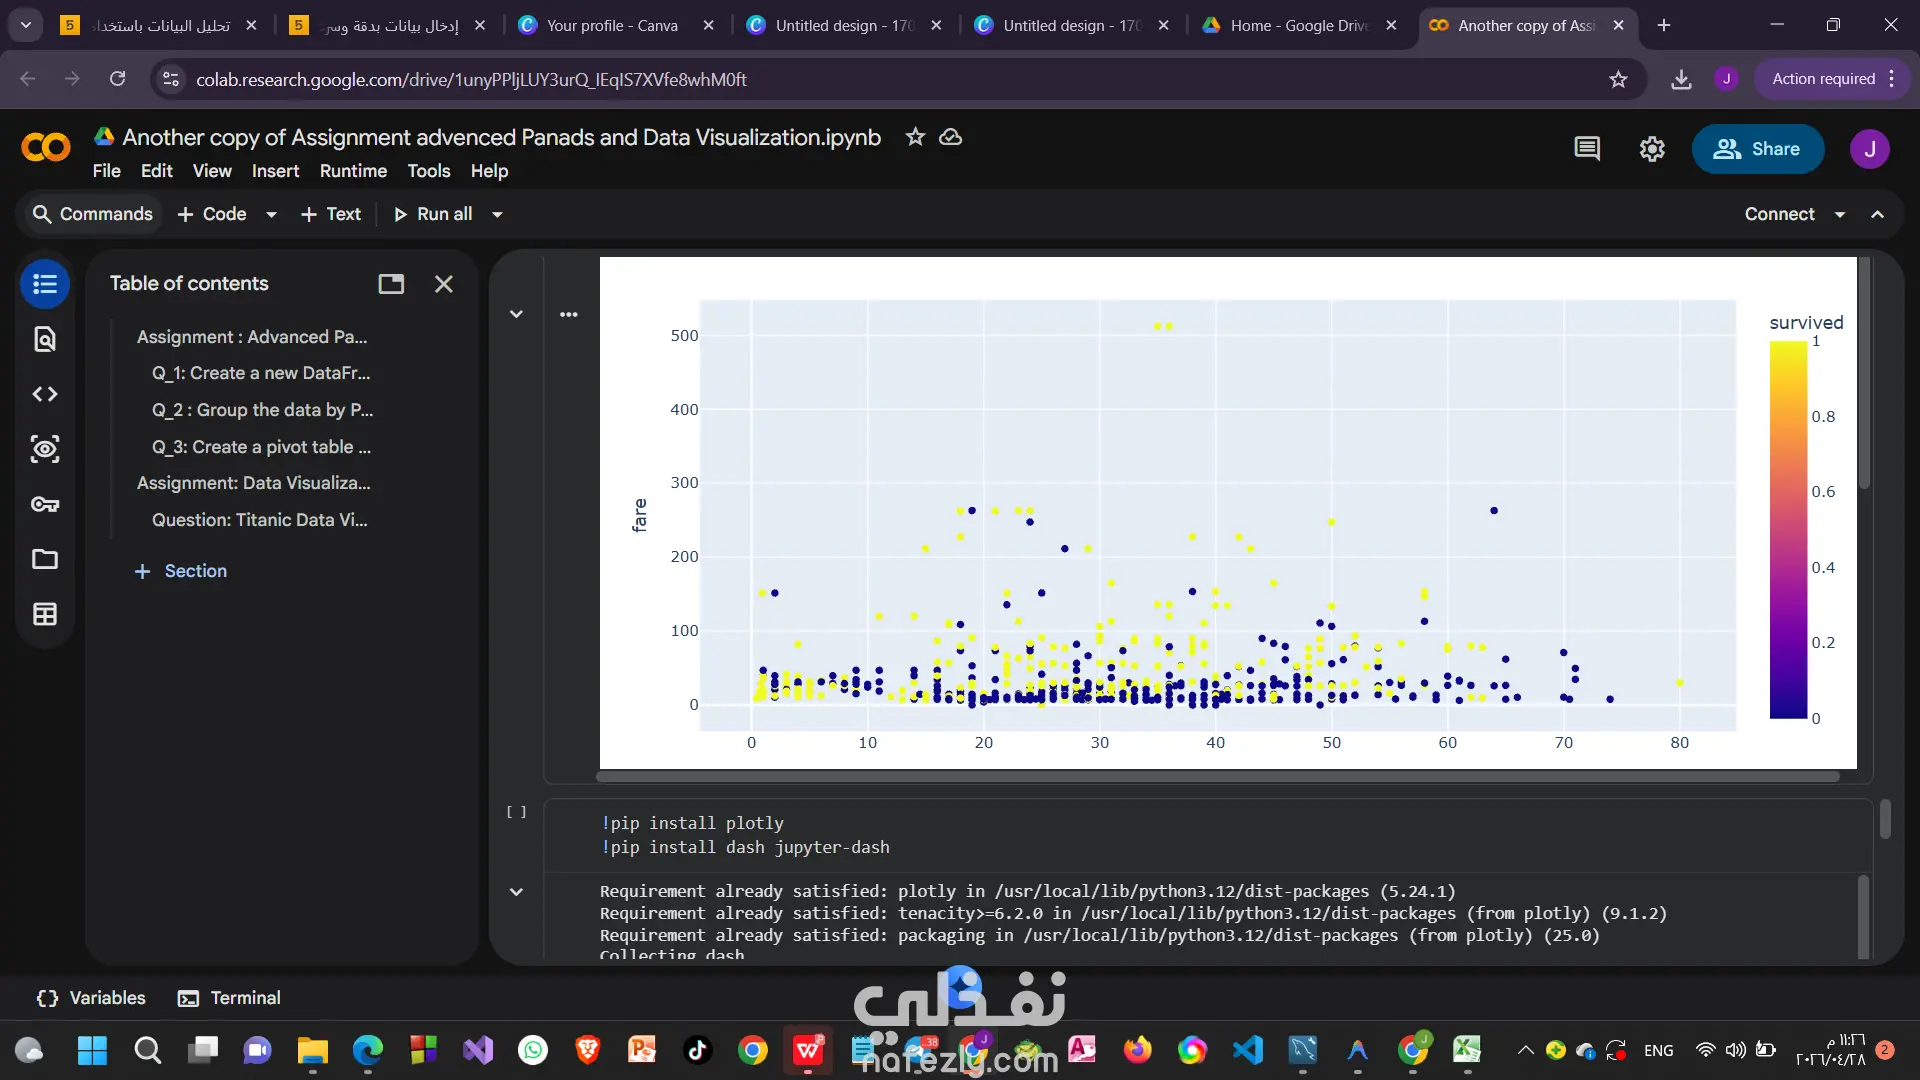The height and width of the screenshot is (1080, 1920).
Task: Open the Find and replace sidebar icon
Action: point(45,340)
